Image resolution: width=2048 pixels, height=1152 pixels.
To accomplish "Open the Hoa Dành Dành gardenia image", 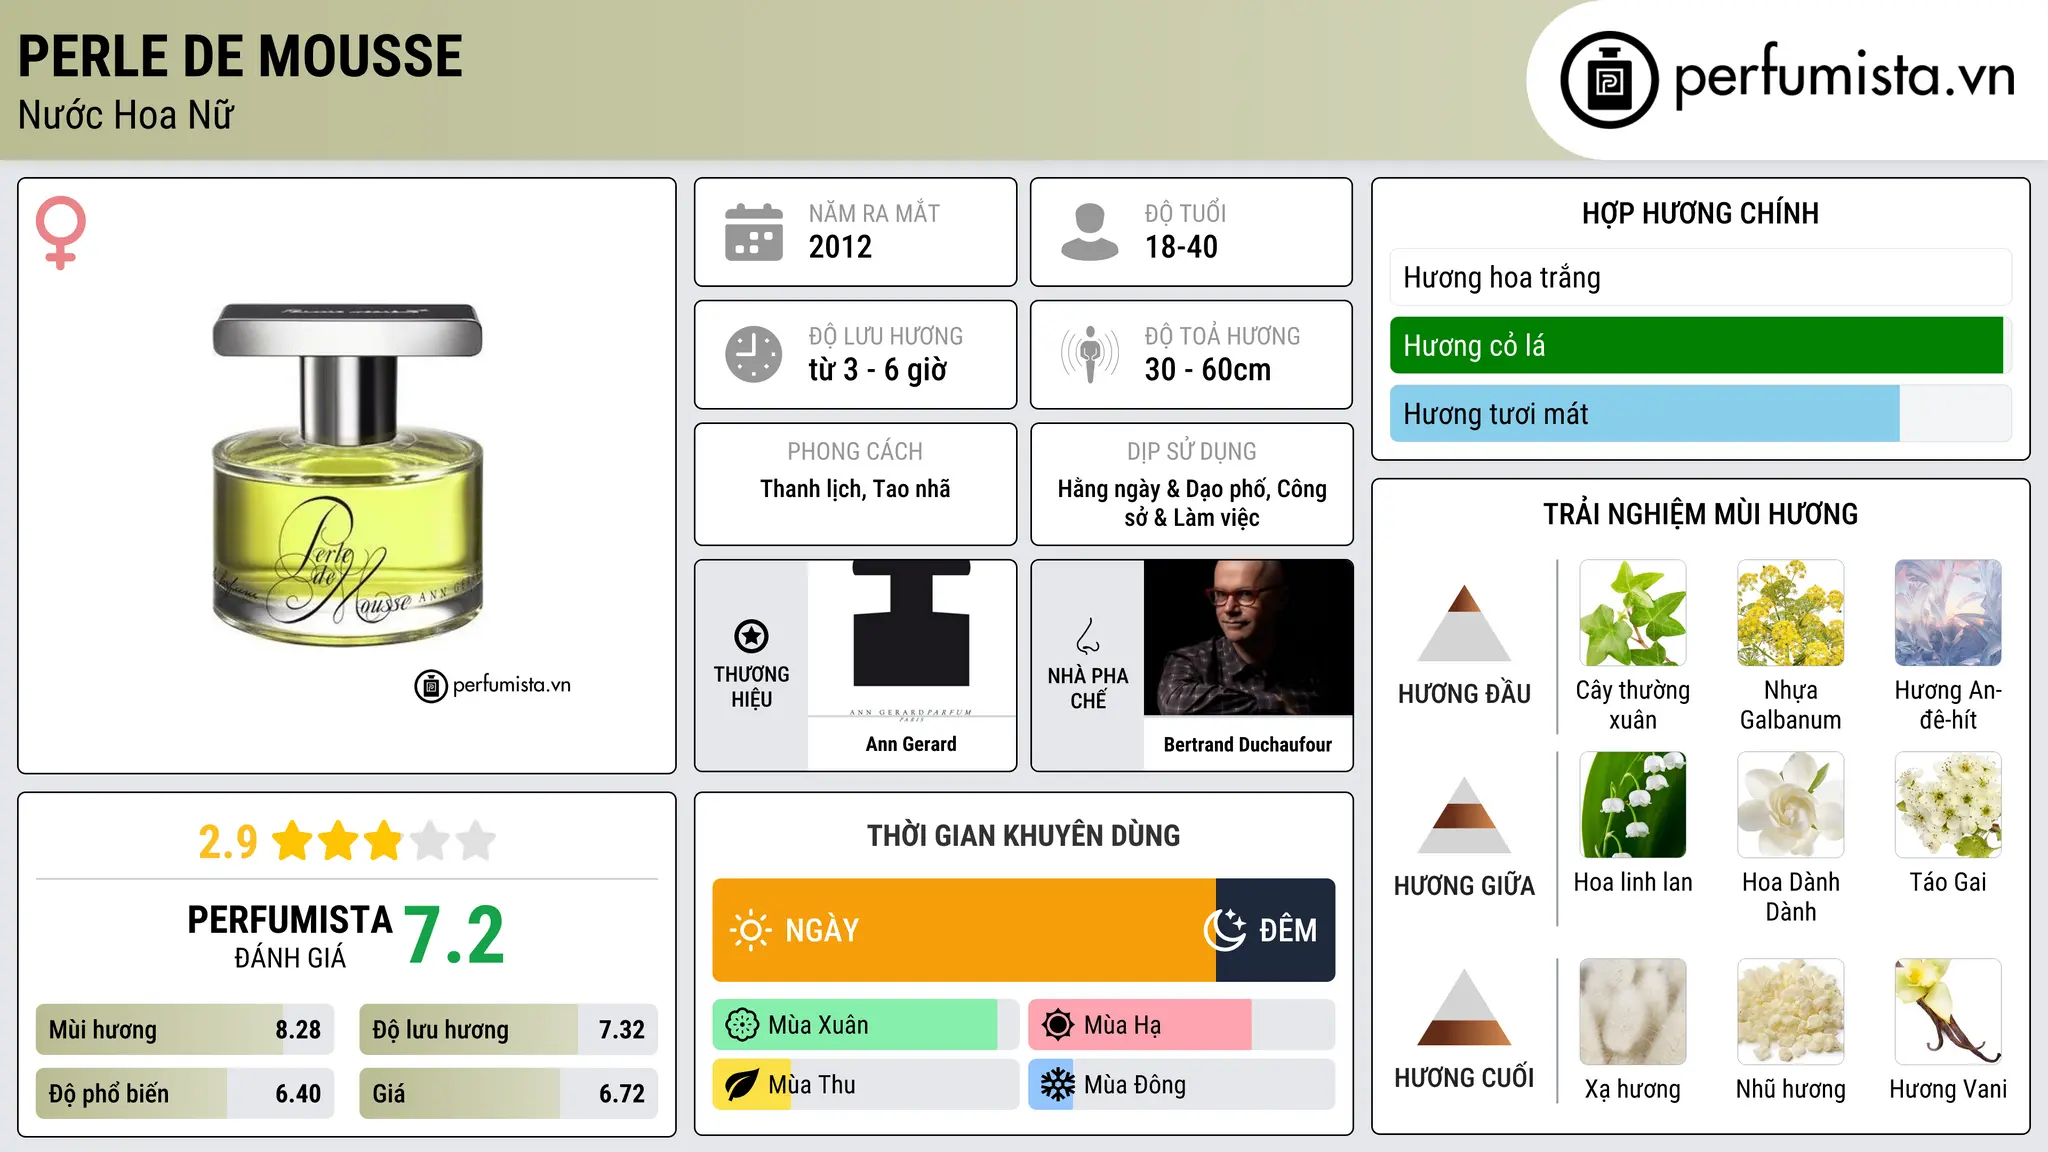I will (1791, 805).
